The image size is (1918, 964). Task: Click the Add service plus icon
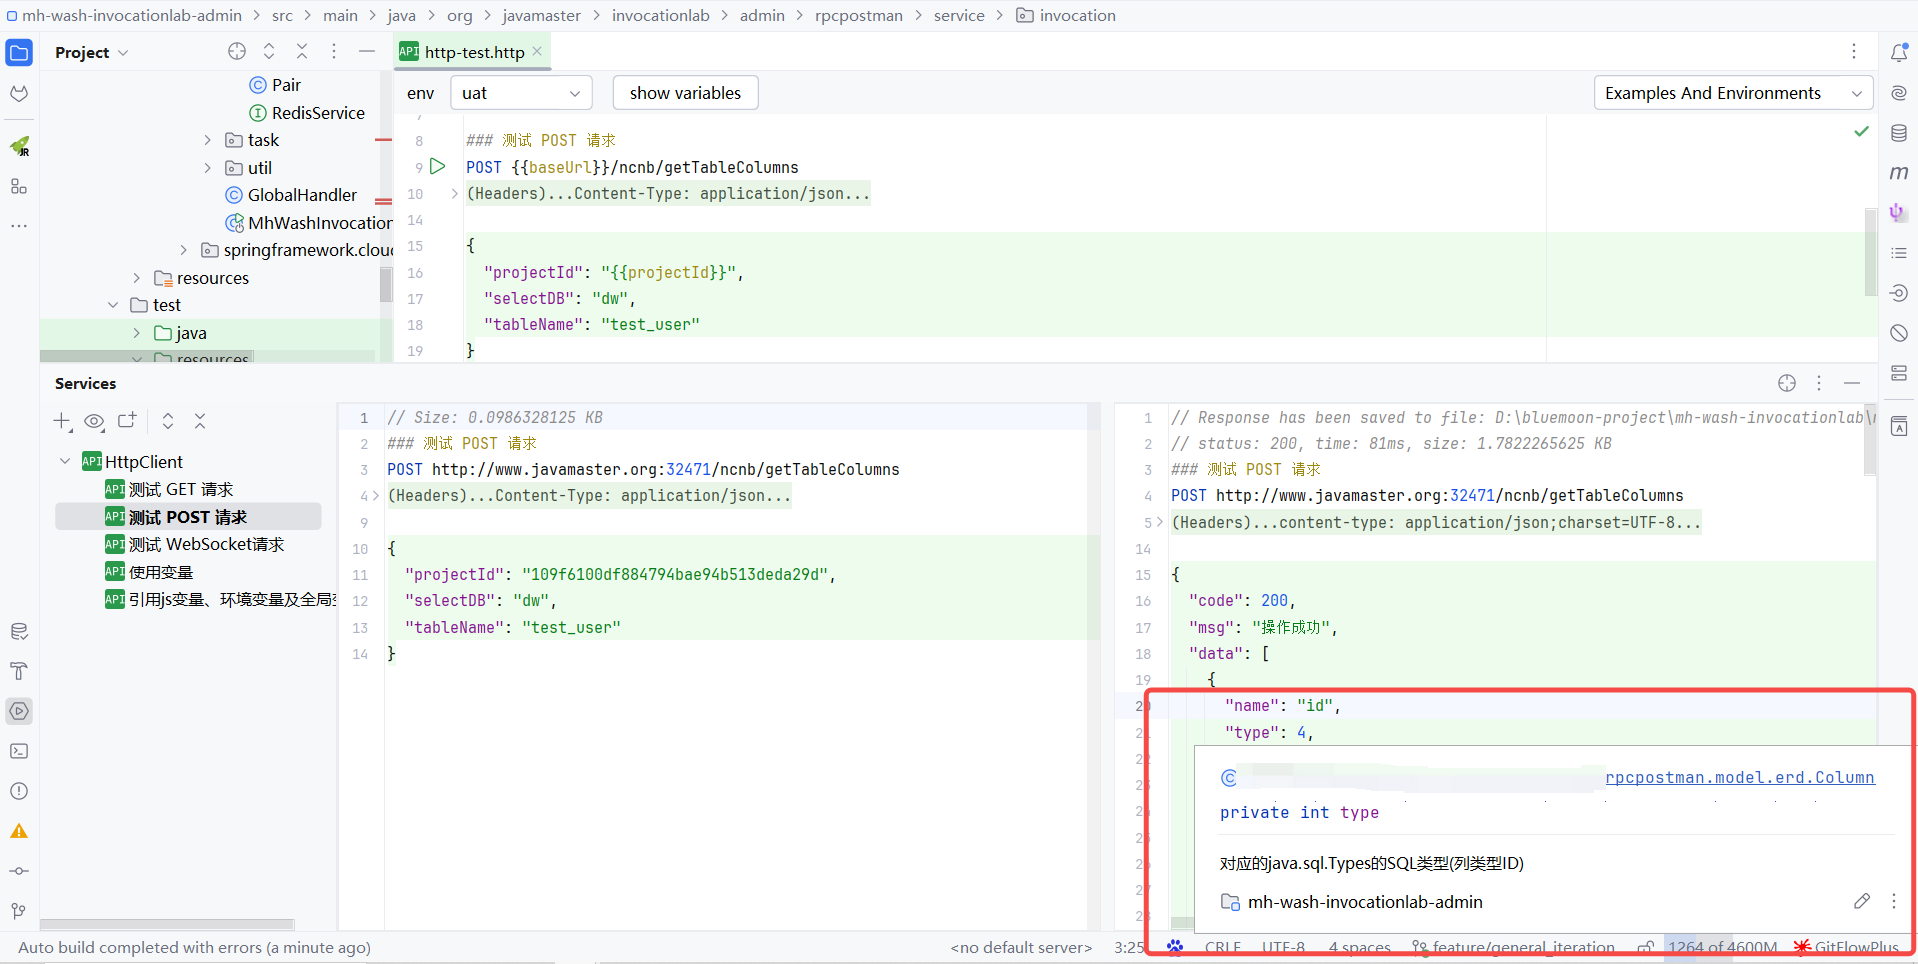point(62,421)
